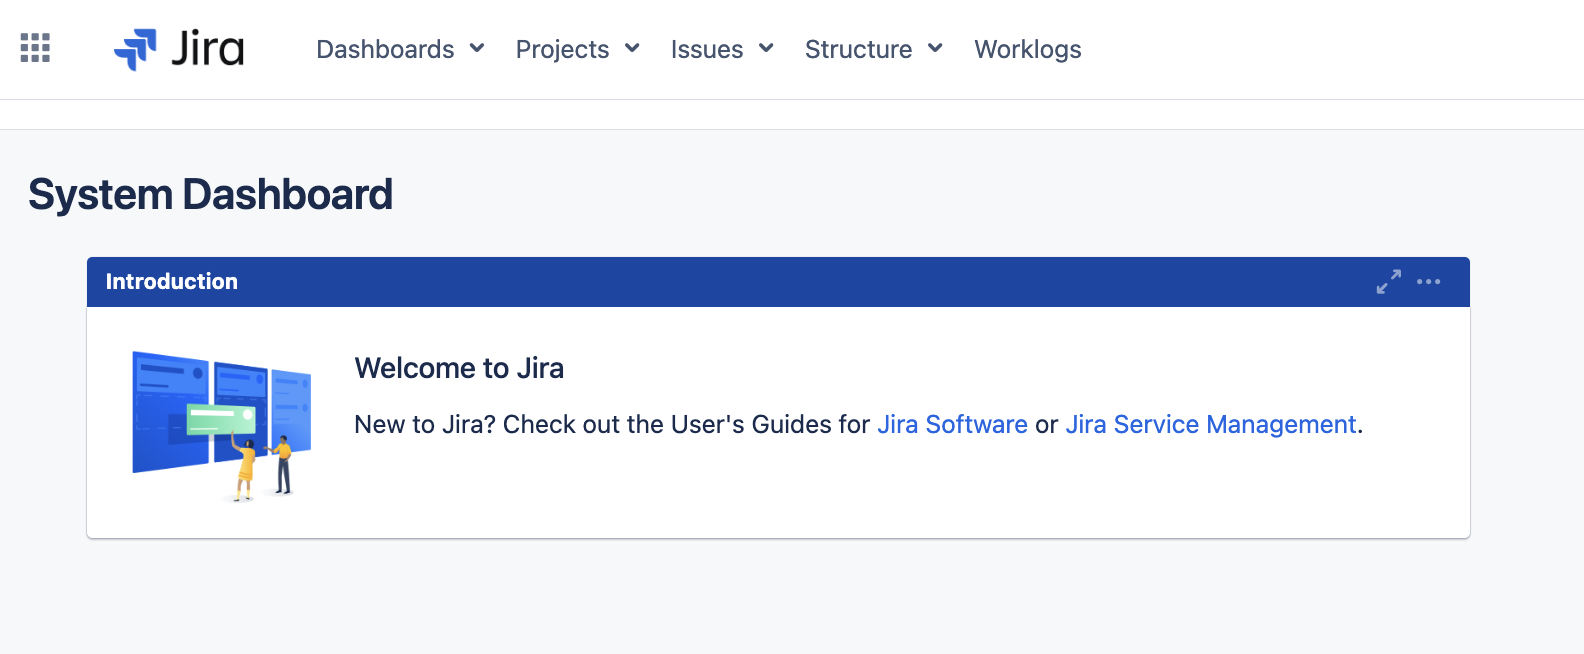Expand the Issues chevron
The height and width of the screenshot is (654, 1584).
coord(766,48)
